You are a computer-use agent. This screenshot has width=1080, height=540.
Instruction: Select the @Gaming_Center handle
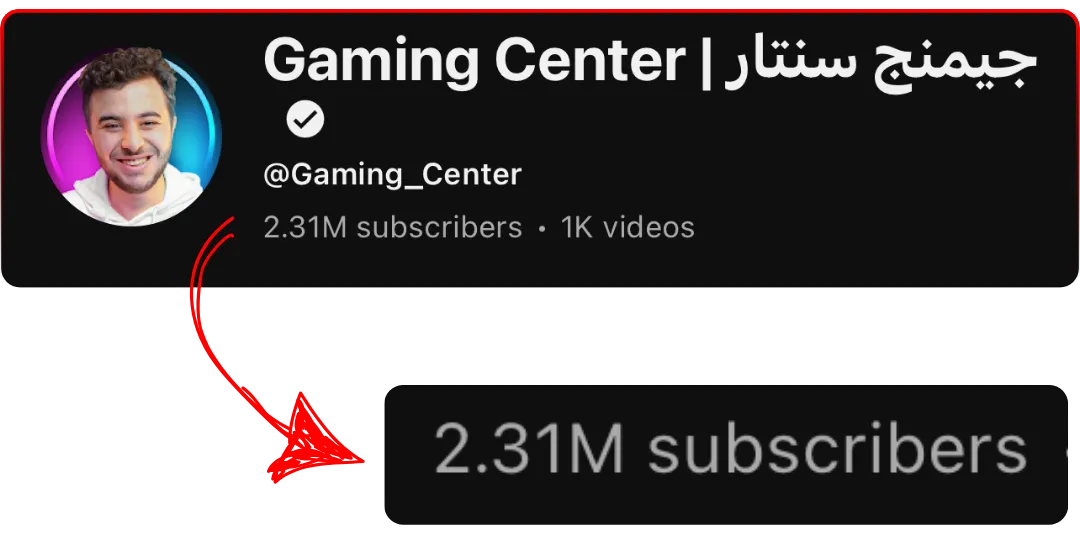(393, 175)
